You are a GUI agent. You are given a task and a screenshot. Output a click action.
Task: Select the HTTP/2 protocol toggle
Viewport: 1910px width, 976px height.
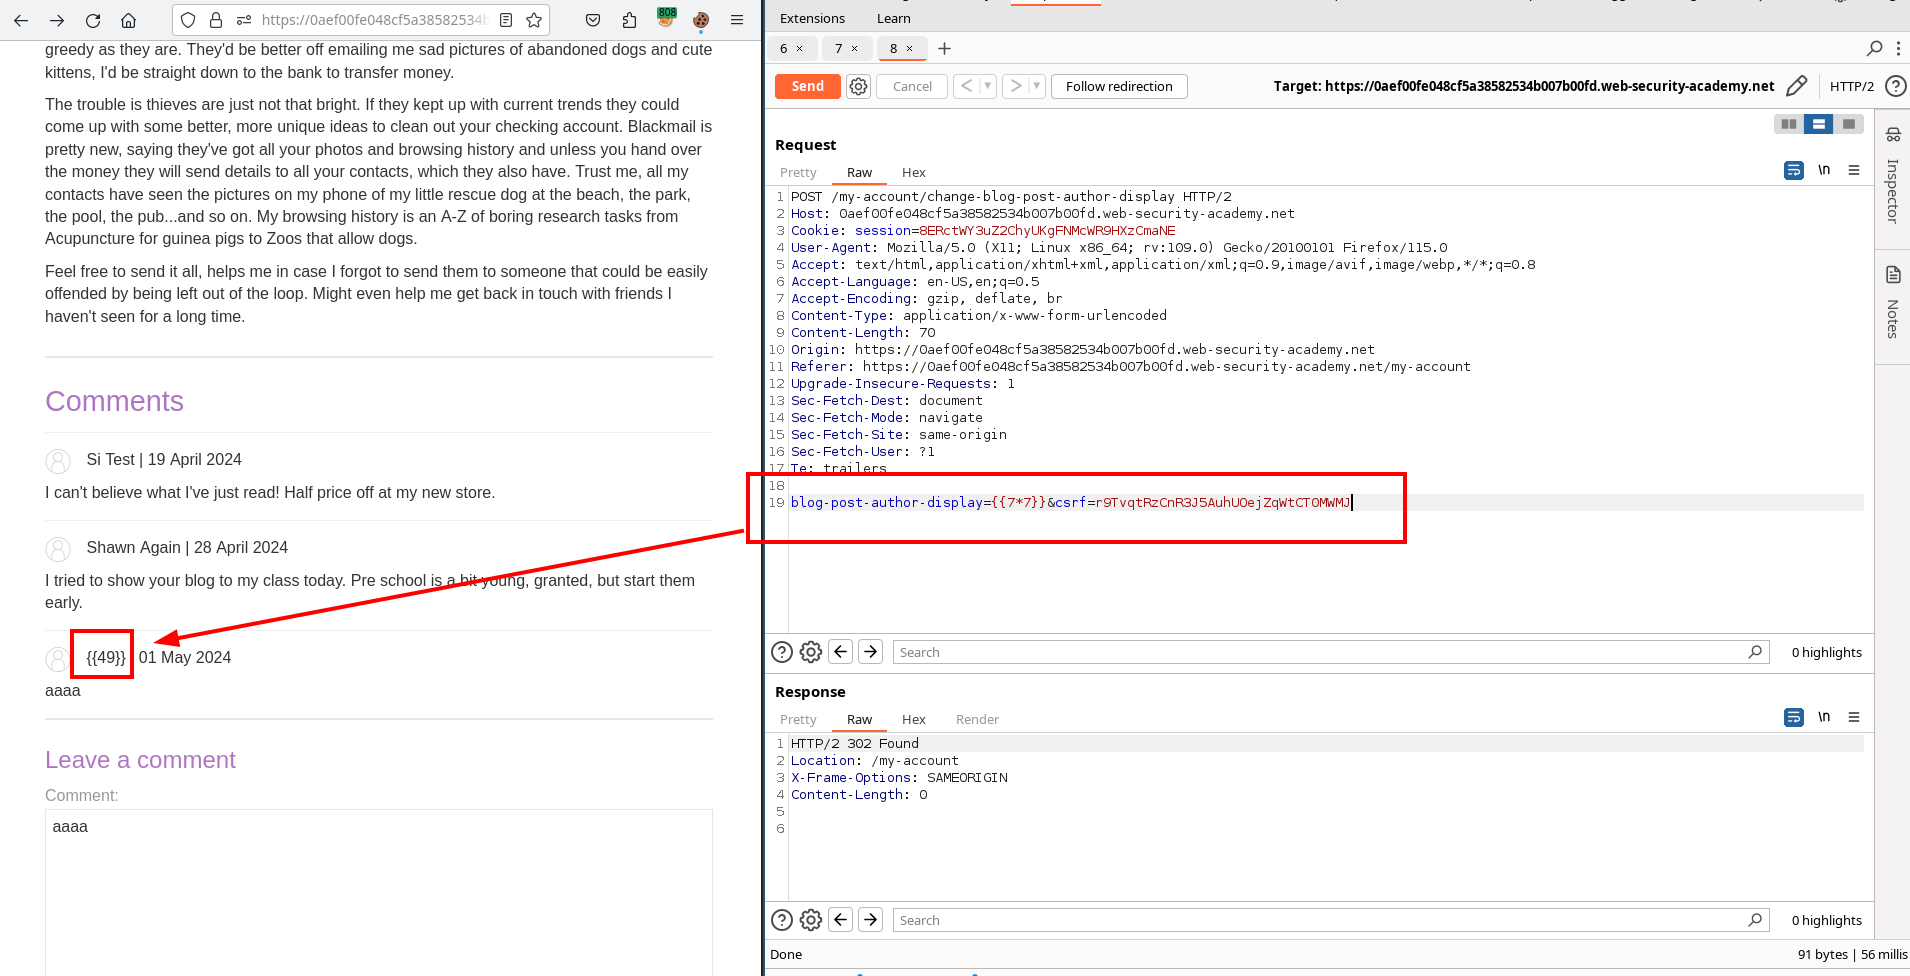1851,87
